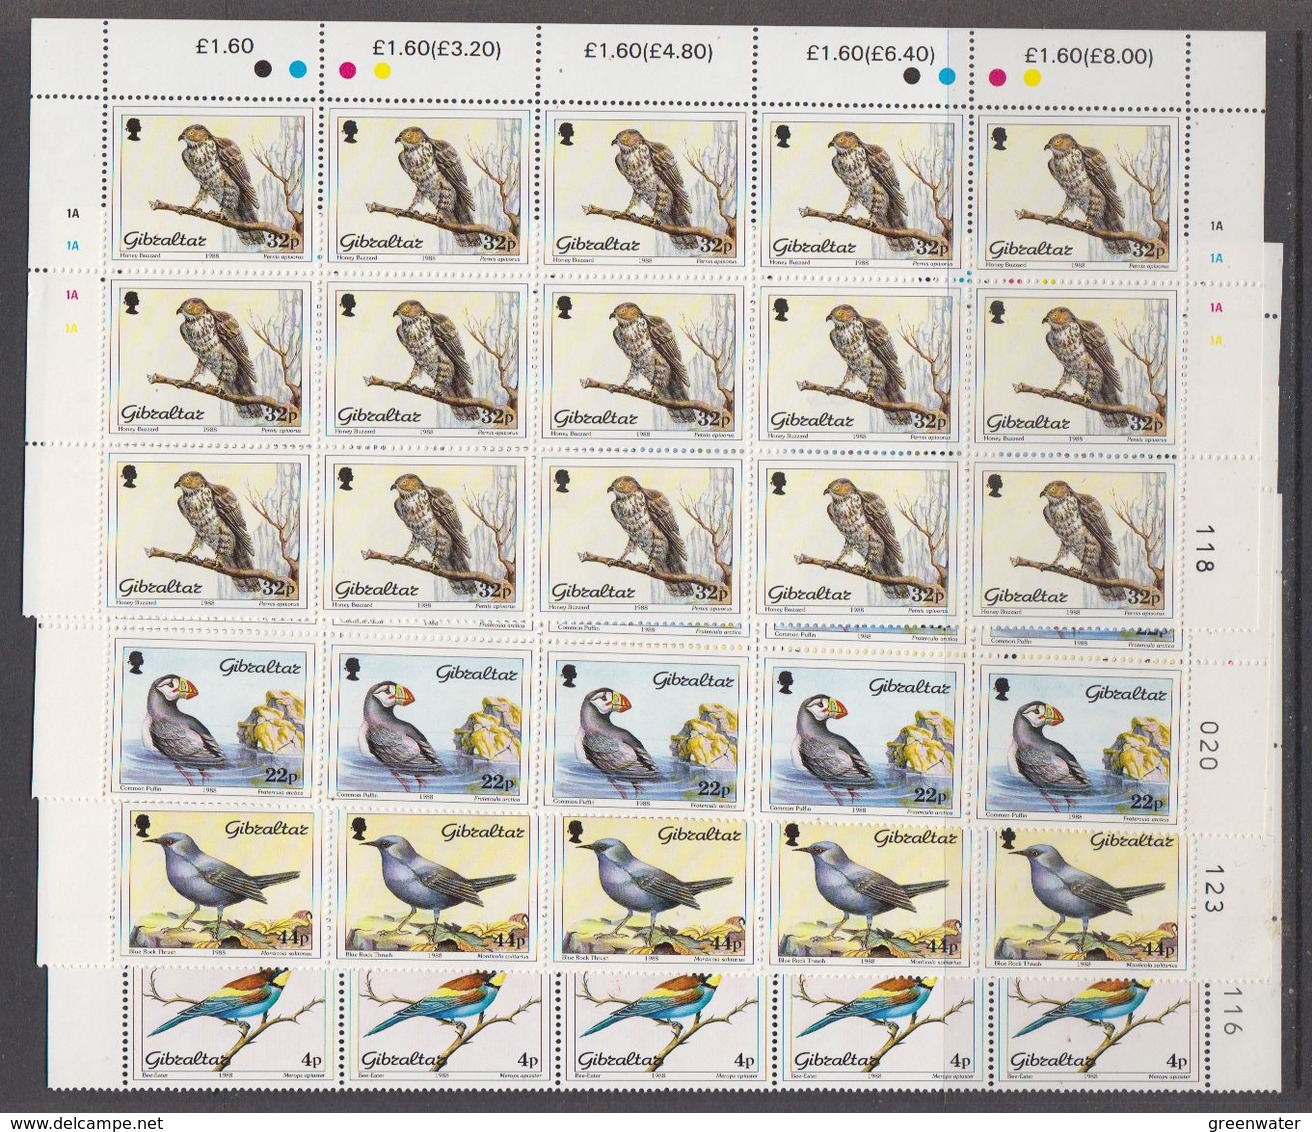
Task: Click the '£1.60(£8.00)' margin total
Action: click(x=1089, y=56)
